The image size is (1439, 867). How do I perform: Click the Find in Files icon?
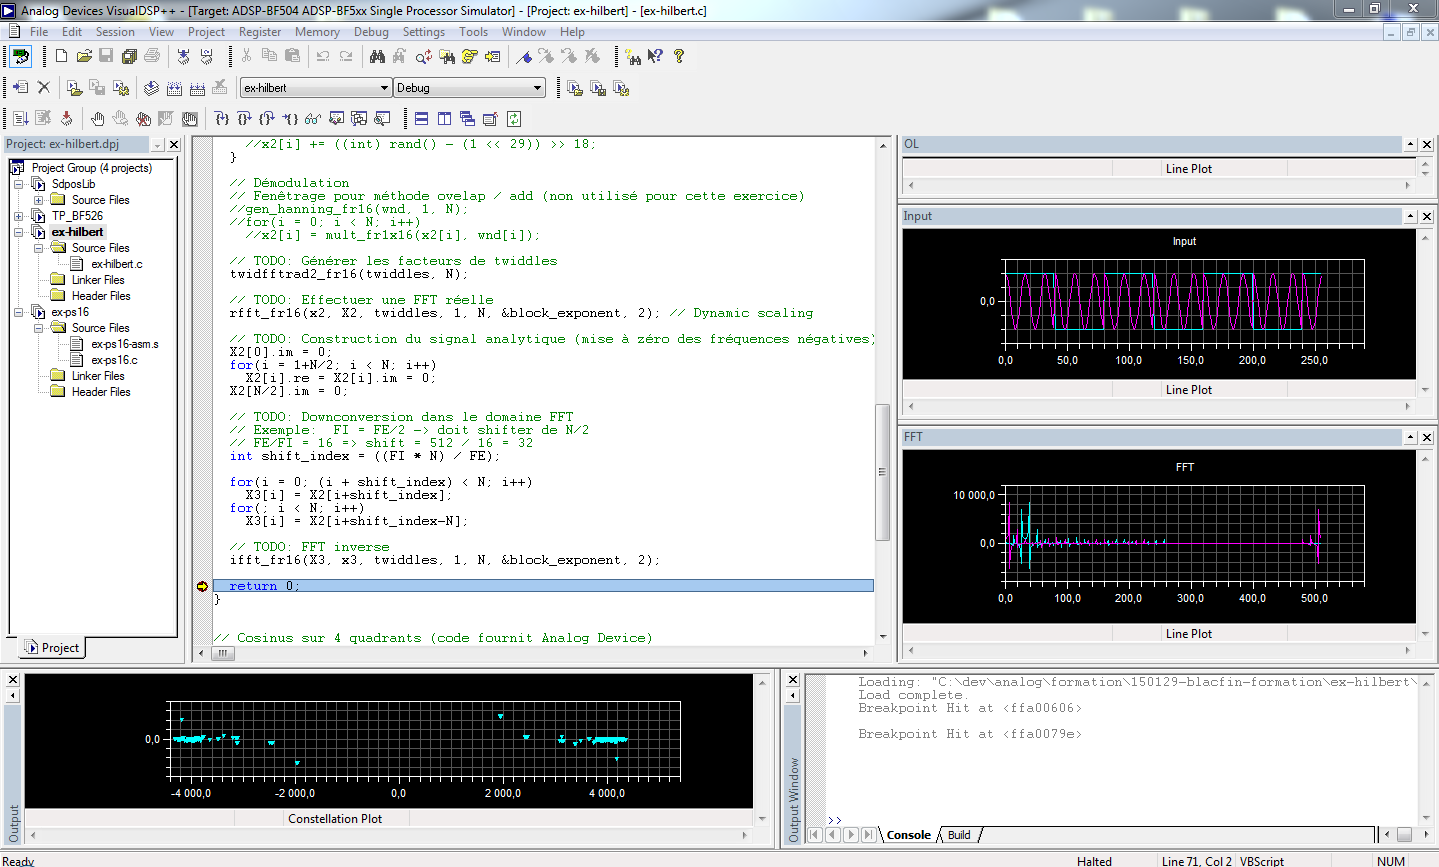pyautogui.click(x=447, y=56)
